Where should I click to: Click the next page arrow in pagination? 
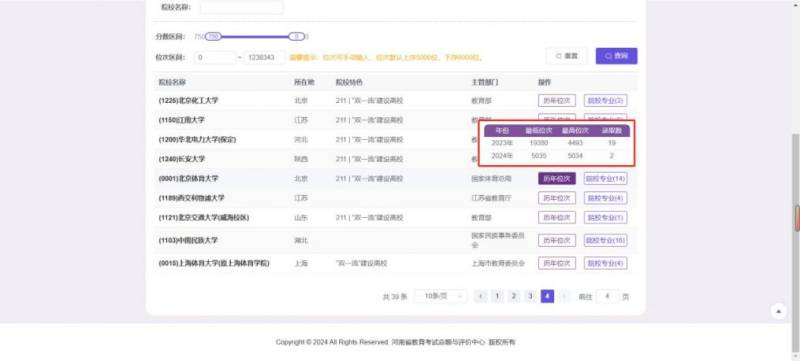click(x=564, y=296)
